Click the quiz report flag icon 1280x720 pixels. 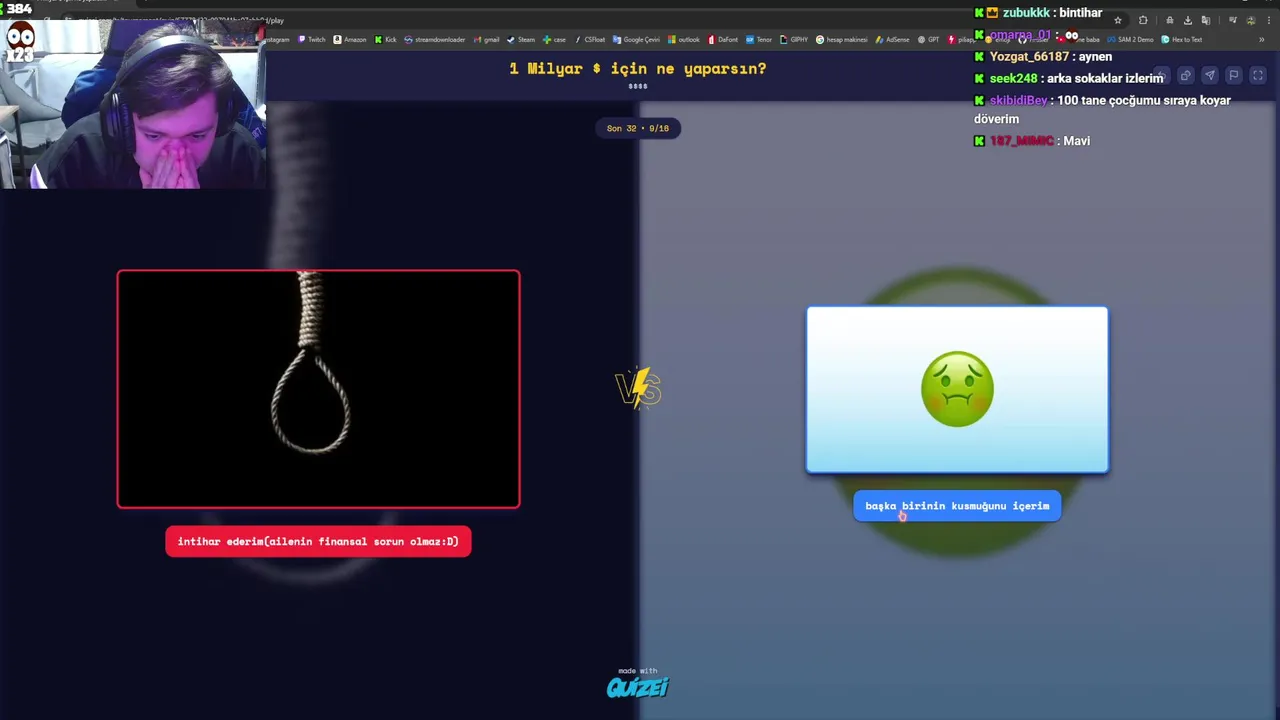tap(1233, 75)
